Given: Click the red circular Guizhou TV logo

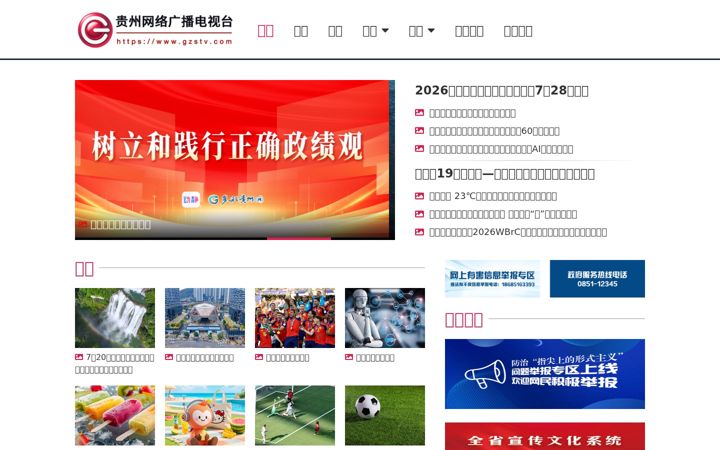Looking at the screenshot, I should (95, 30).
